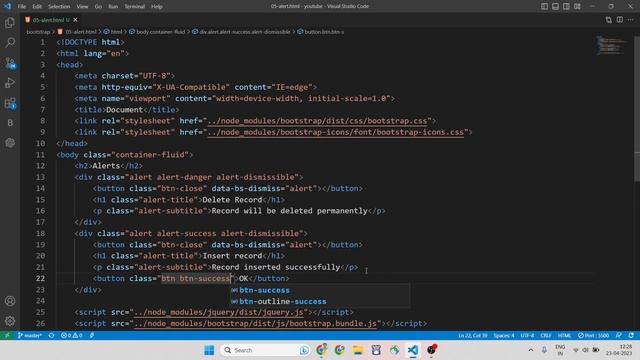Open File Explorer from taskbar
640x360 pixels.
point(358,350)
